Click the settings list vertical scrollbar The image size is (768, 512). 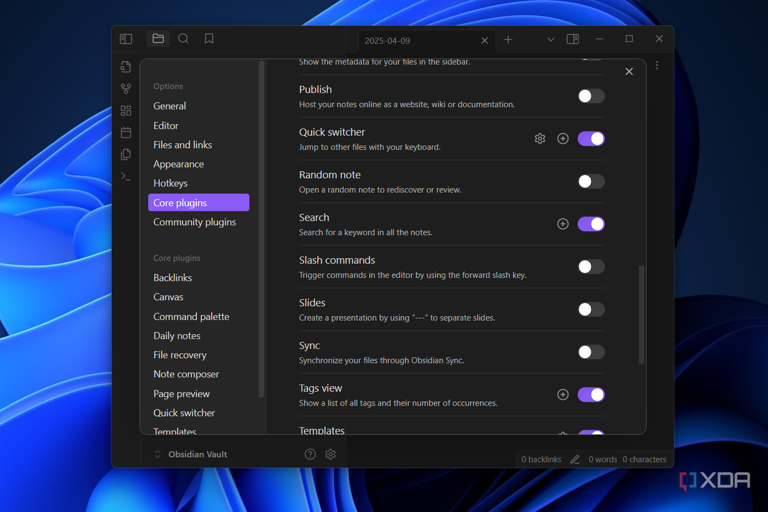click(641, 314)
